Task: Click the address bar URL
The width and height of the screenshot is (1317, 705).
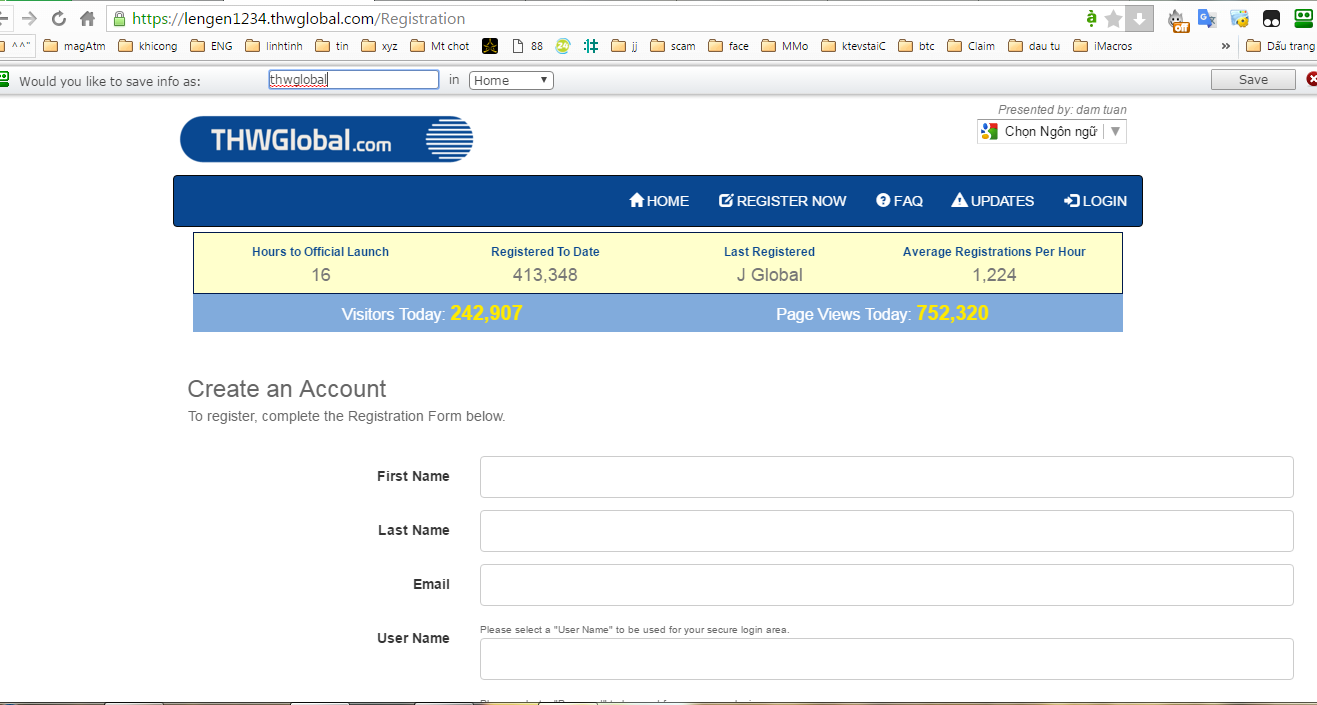Action: 298,18
